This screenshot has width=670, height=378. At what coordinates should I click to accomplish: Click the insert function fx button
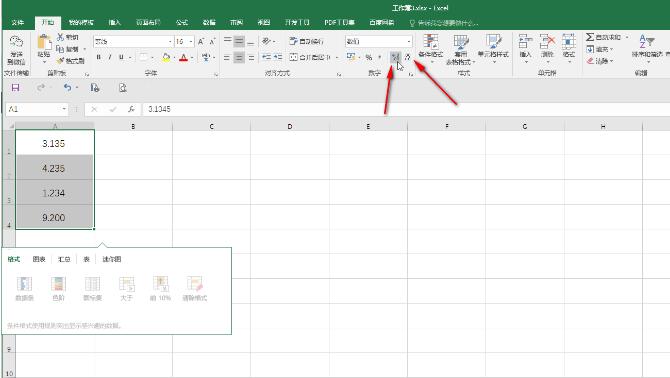pyautogui.click(x=131, y=109)
